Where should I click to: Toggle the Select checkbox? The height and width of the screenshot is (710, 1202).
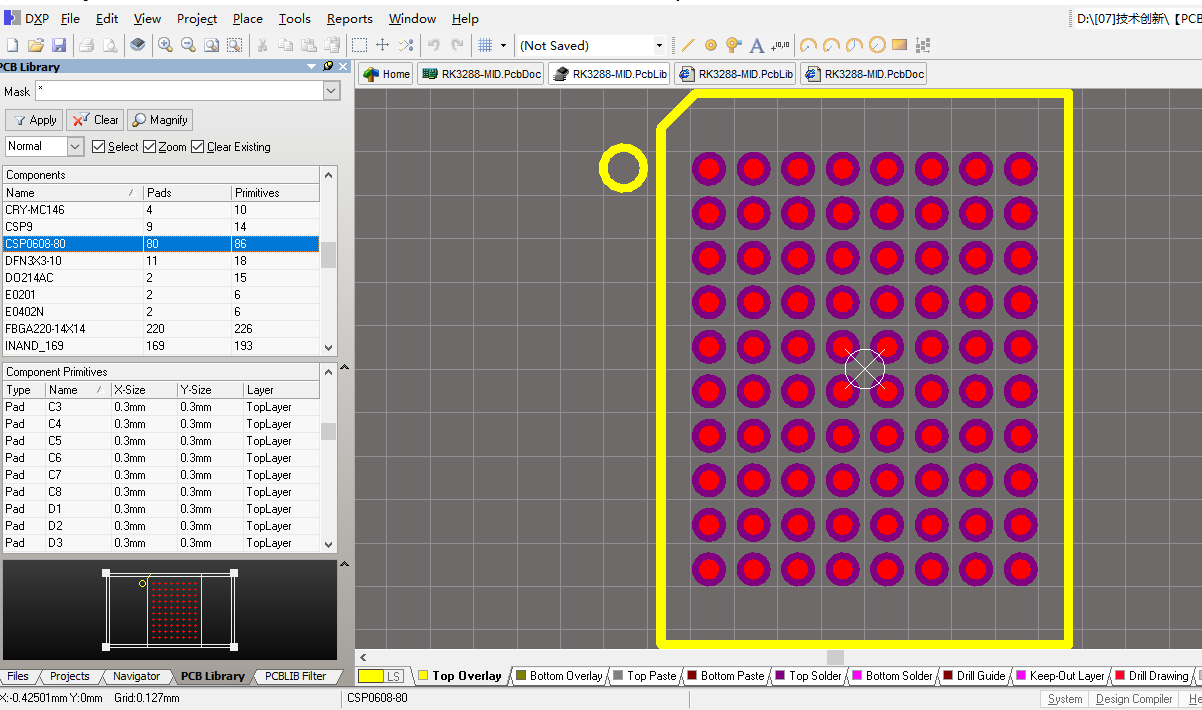98,147
